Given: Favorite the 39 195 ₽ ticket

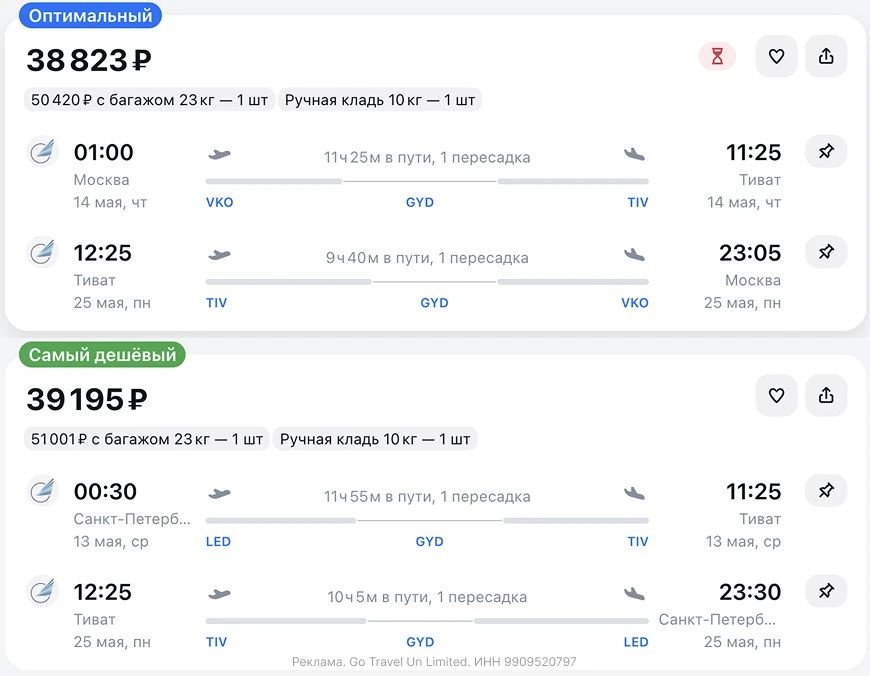Looking at the screenshot, I should tap(776, 396).
